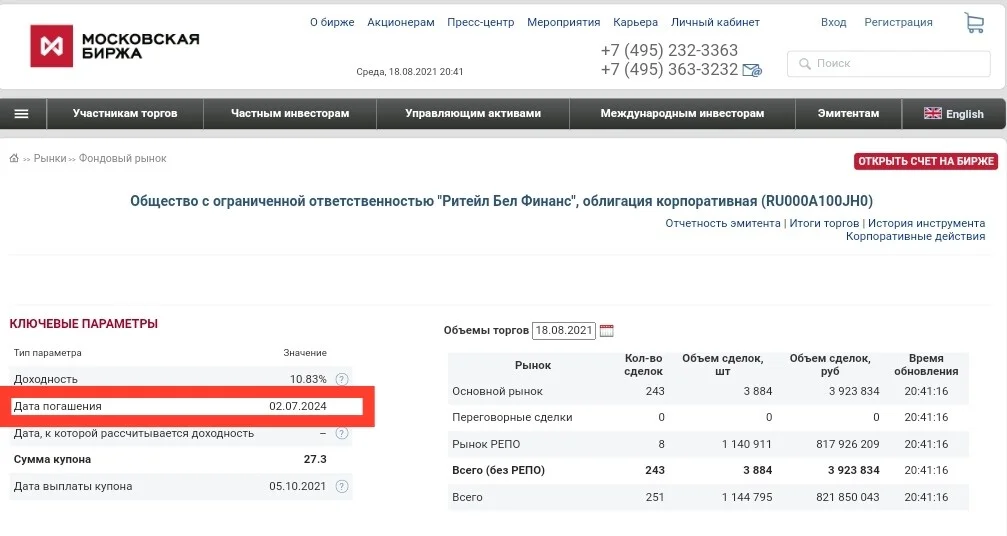The width and height of the screenshot is (1007, 536).
Task: Open Международным инвесторам menu
Action: (682, 114)
